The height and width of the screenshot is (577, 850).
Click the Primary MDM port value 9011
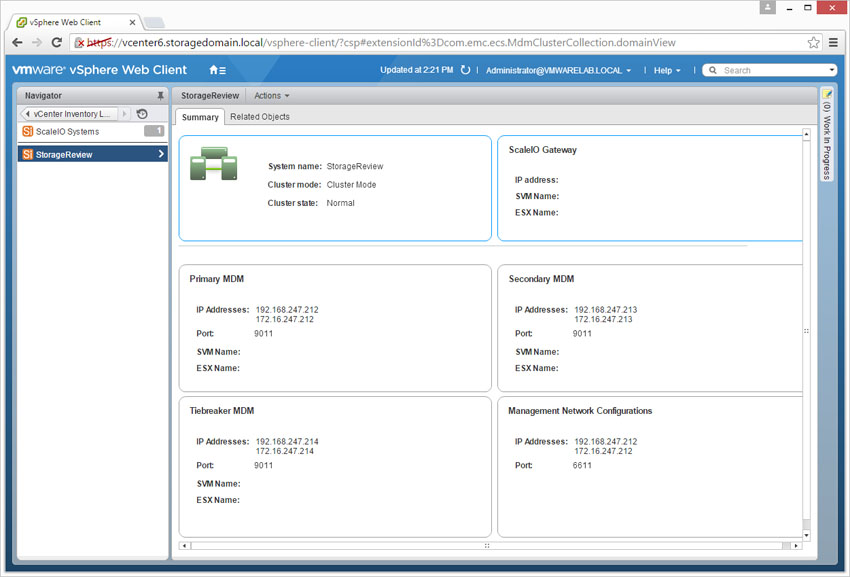tap(263, 334)
